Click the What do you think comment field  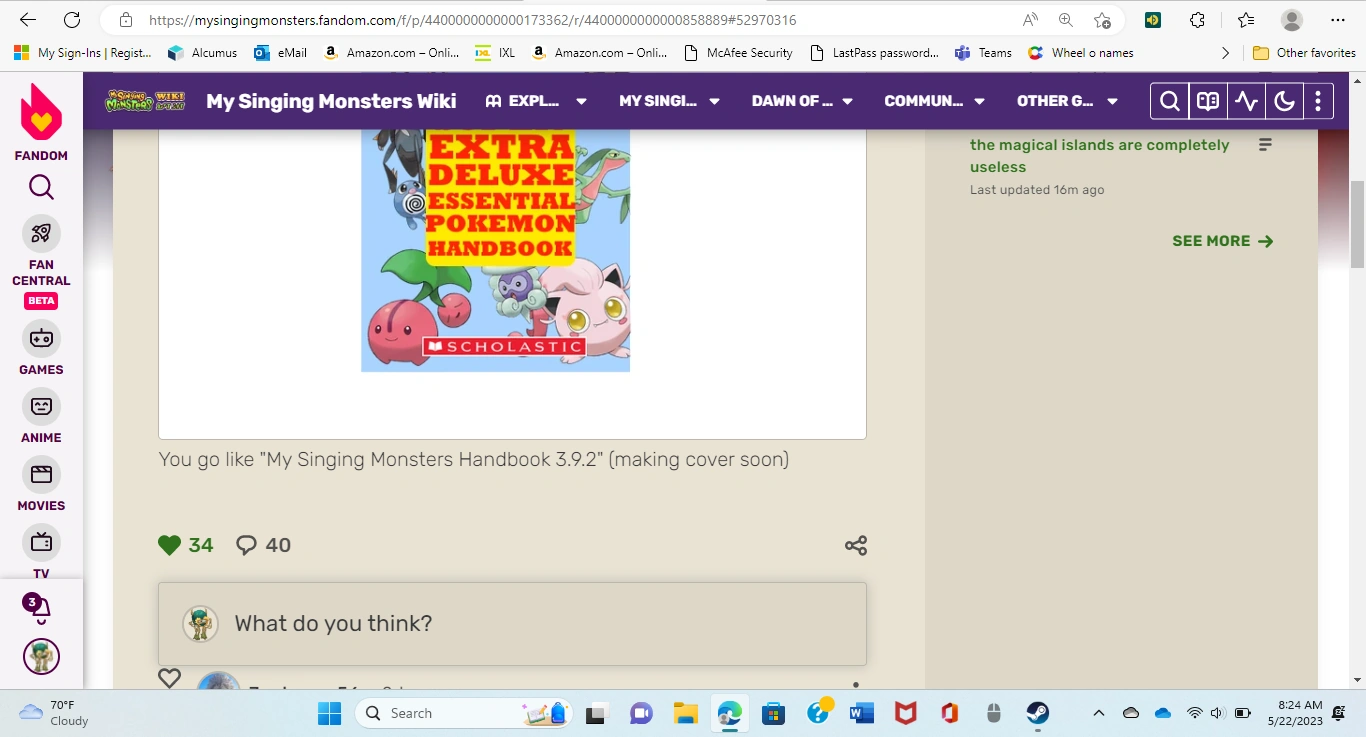coord(512,623)
